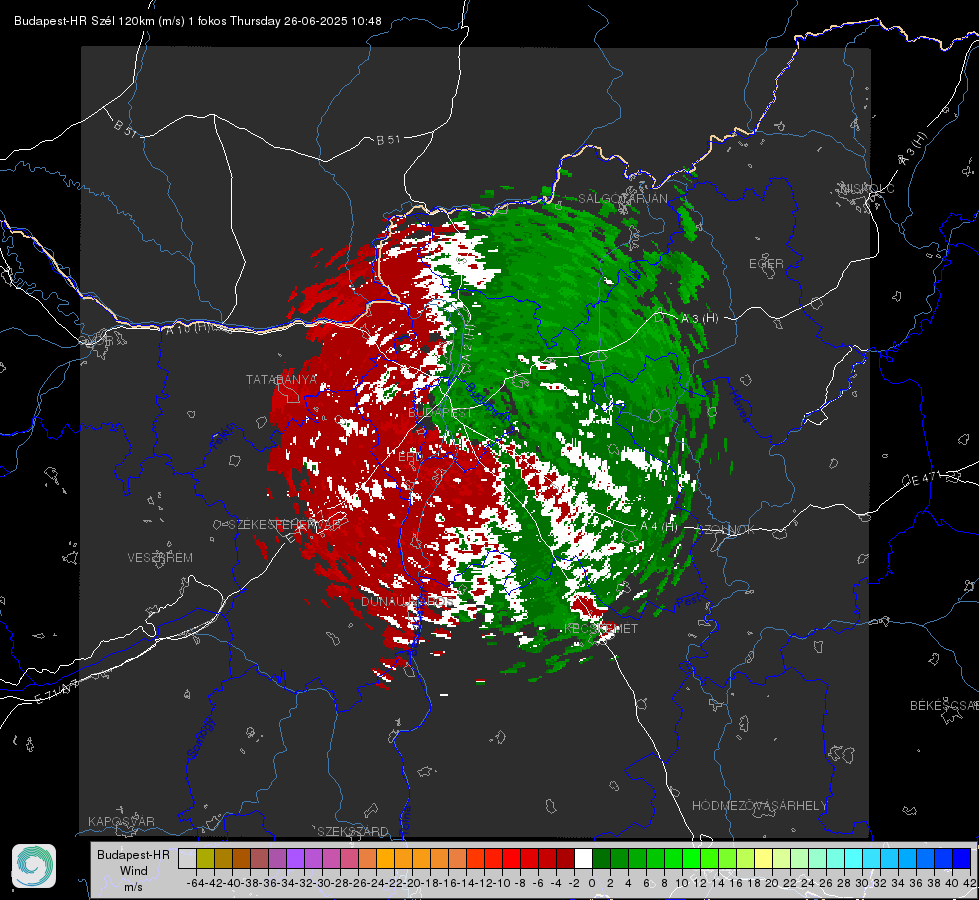Click the legend value label '42'
The image size is (979, 900).
click(969, 883)
